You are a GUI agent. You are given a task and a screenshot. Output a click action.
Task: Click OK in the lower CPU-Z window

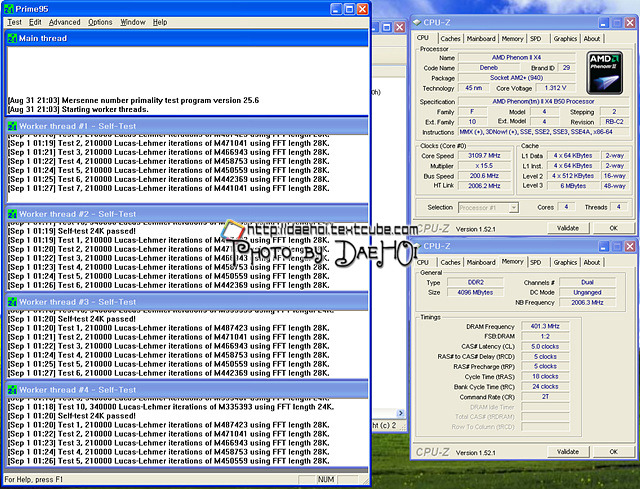coord(613,451)
